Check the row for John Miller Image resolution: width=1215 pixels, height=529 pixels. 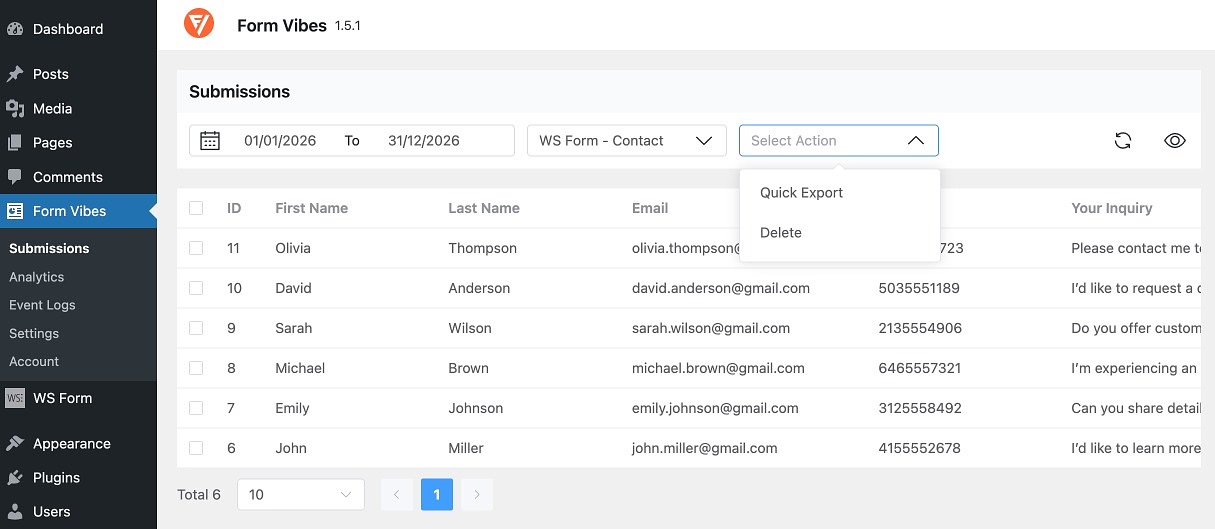[x=196, y=448]
